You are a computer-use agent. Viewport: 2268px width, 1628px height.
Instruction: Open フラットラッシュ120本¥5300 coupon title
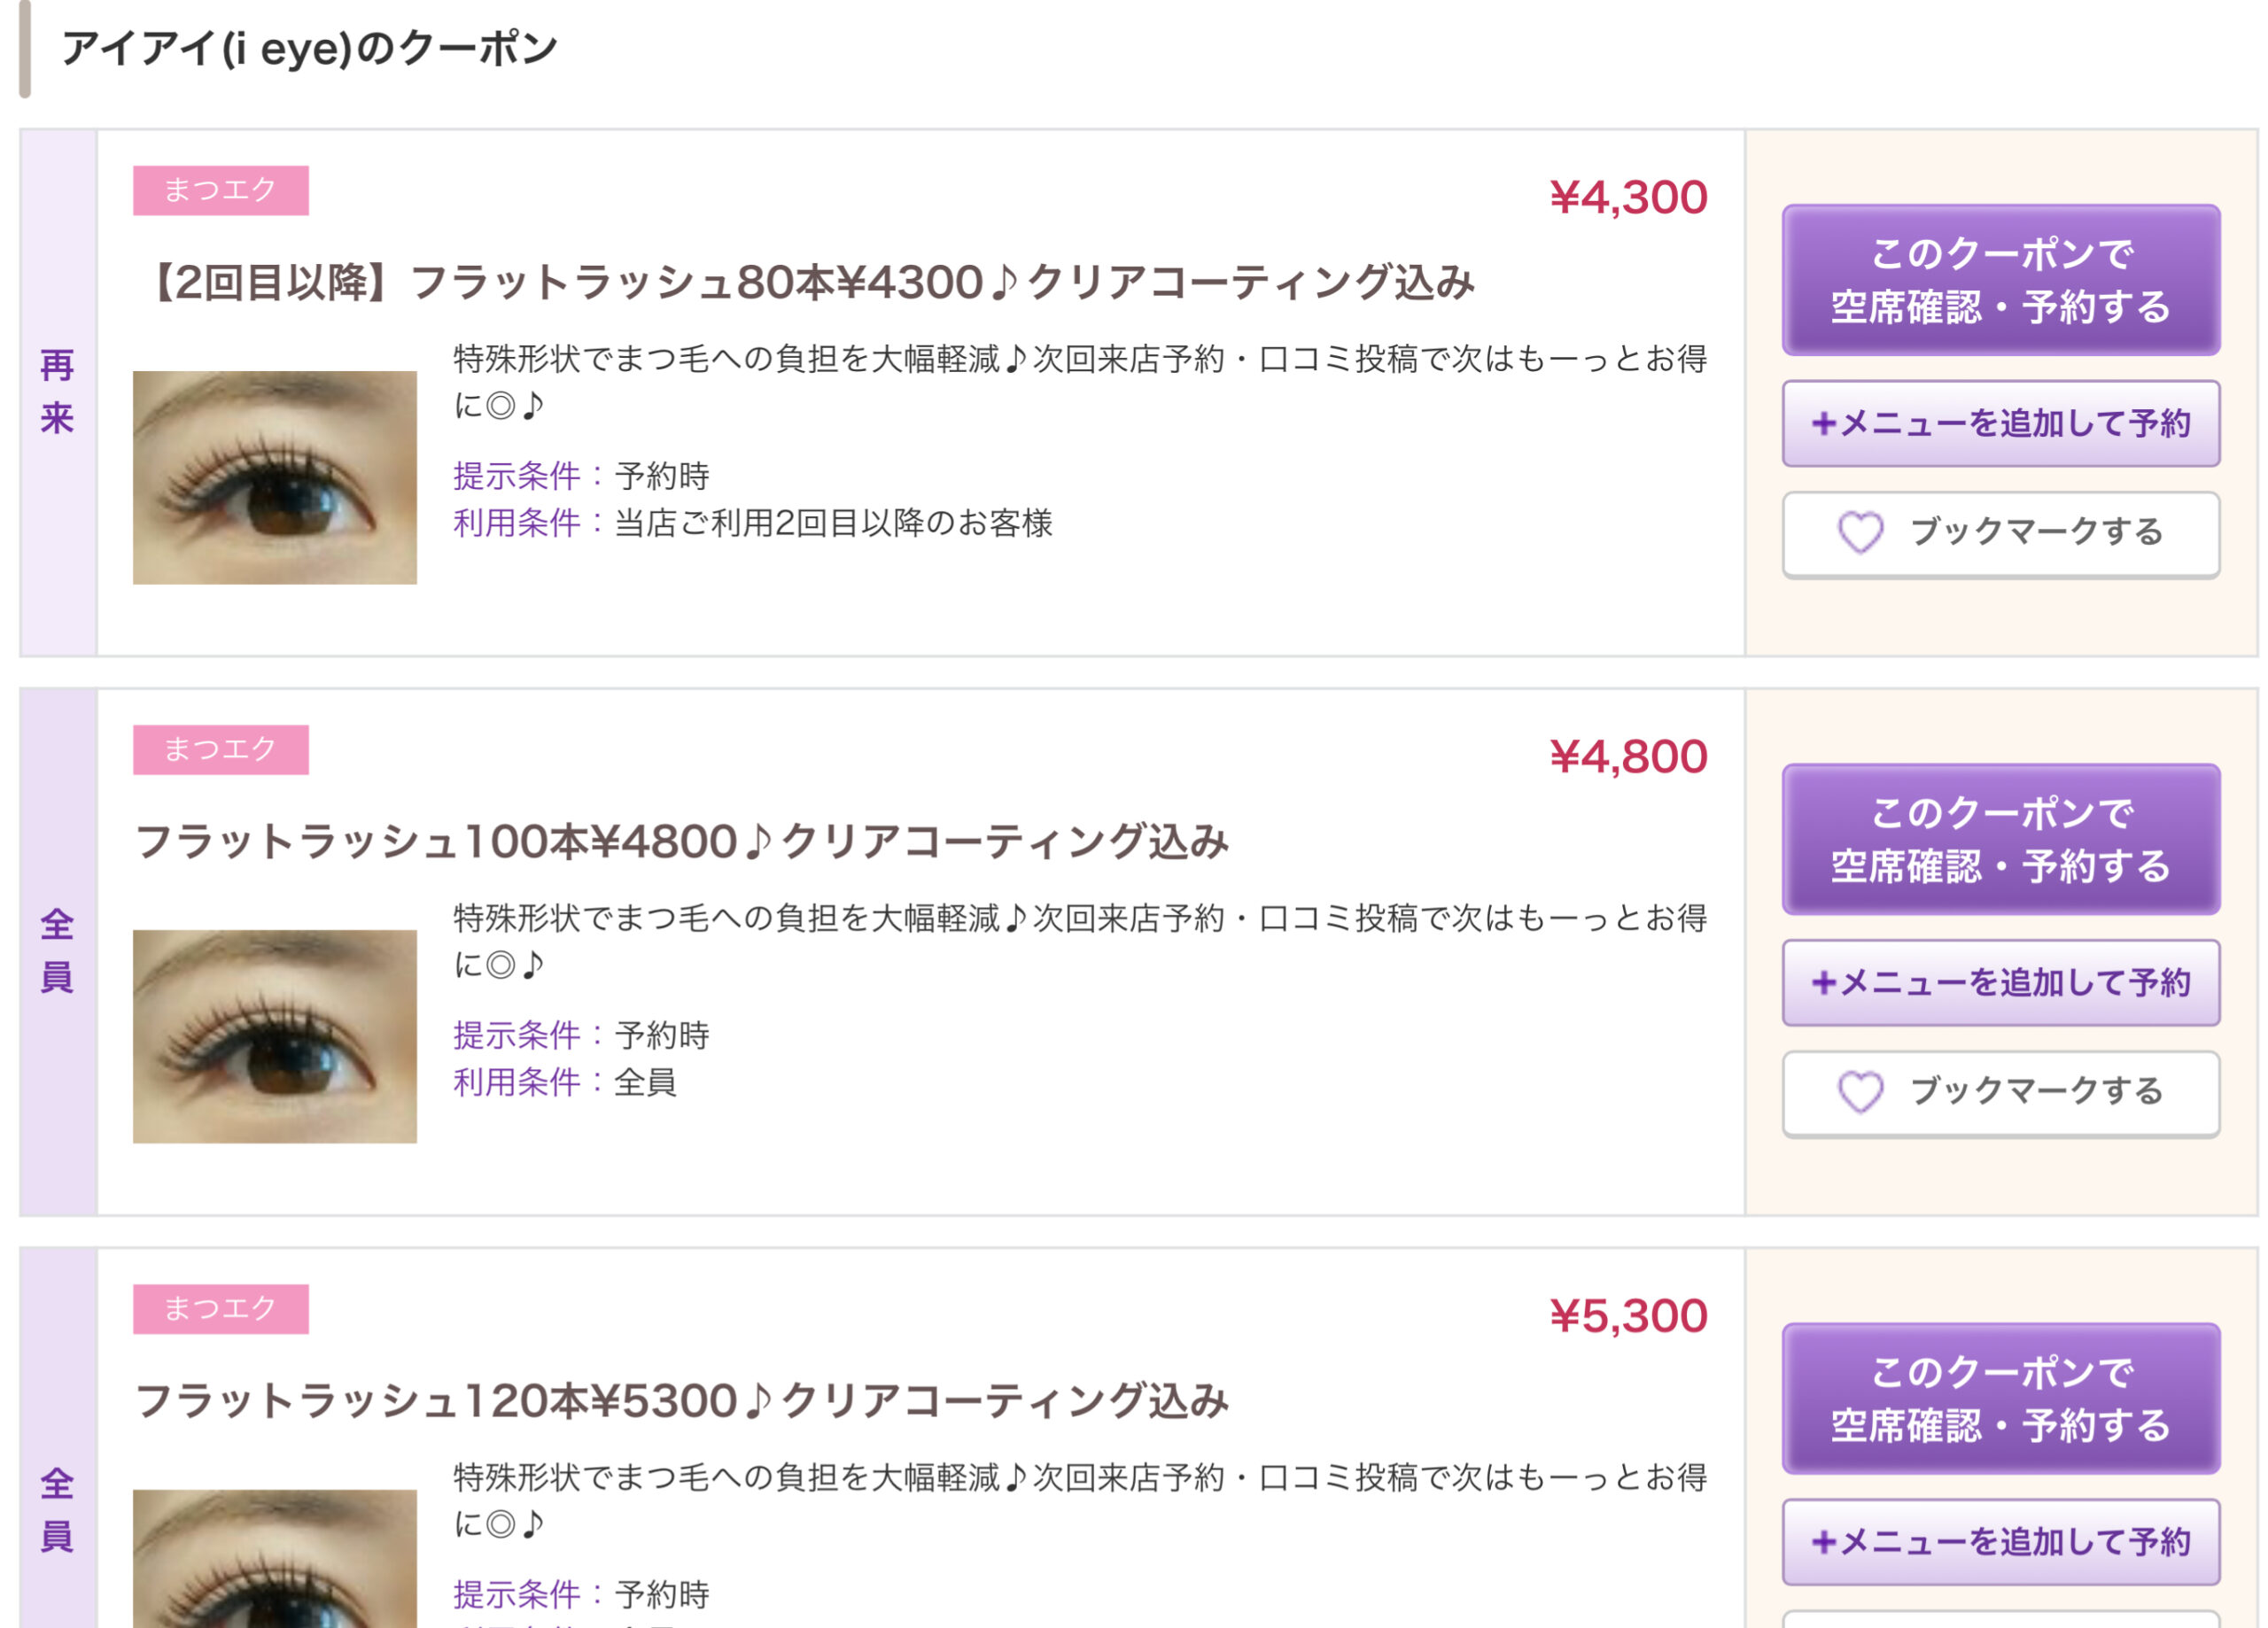click(x=680, y=1401)
